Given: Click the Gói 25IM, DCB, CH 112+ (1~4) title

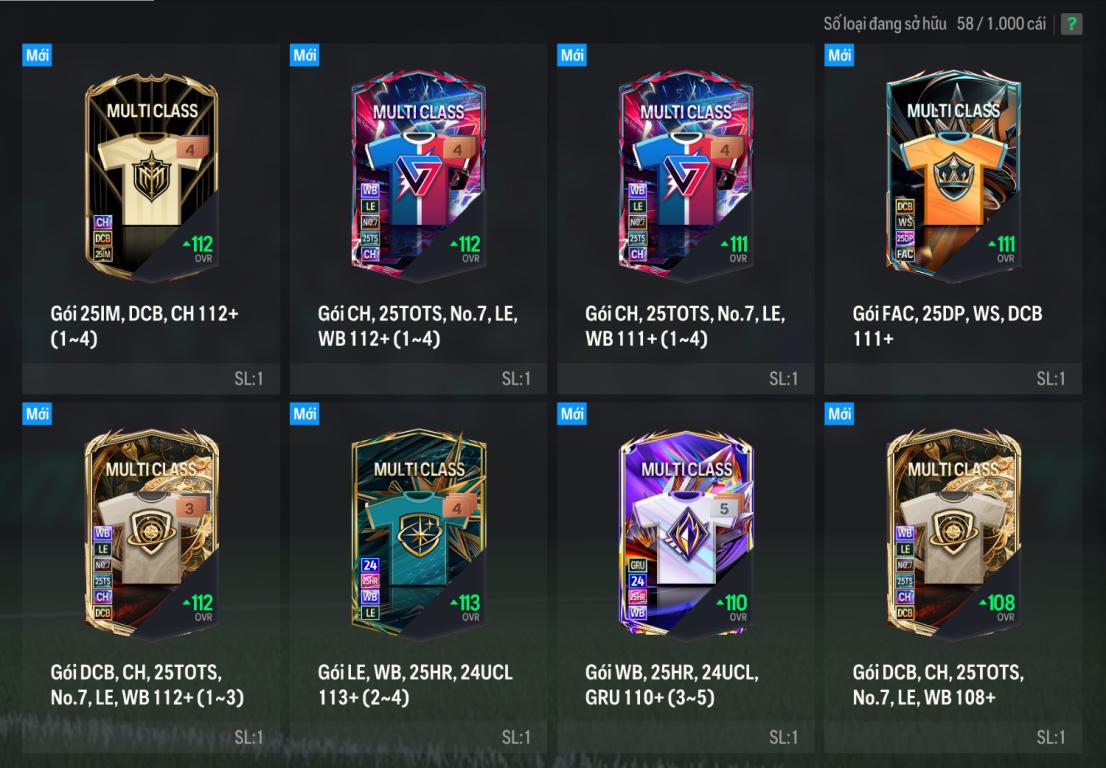Looking at the screenshot, I should tap(145, 326).
